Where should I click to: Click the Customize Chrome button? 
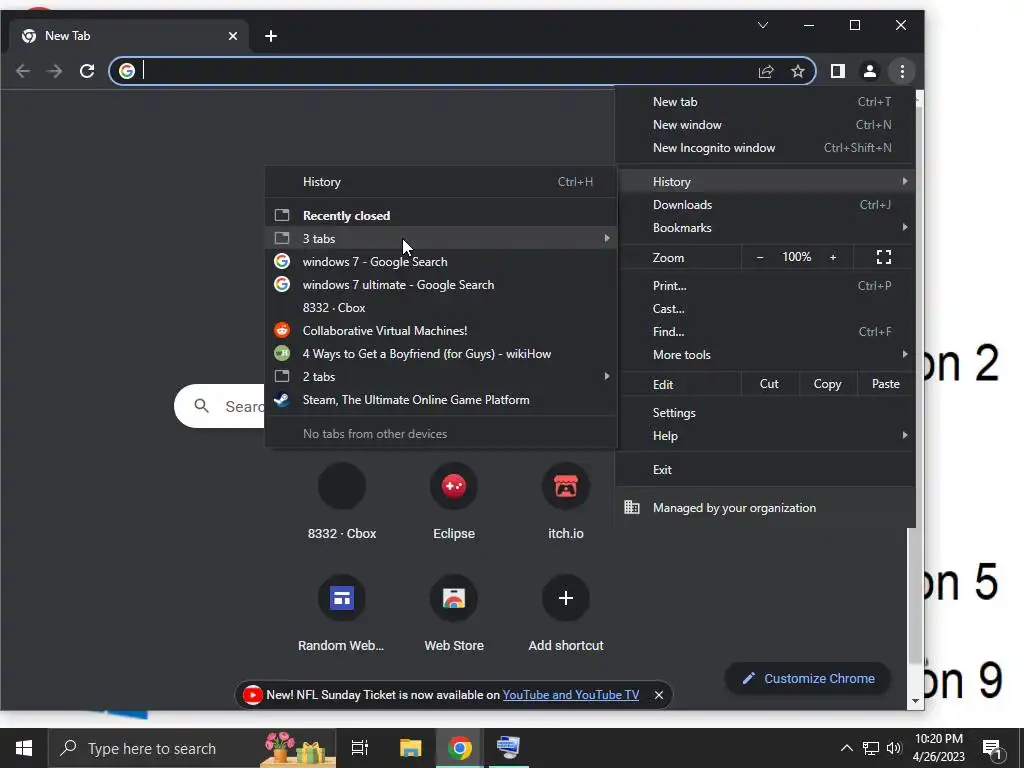coord(808,679)
